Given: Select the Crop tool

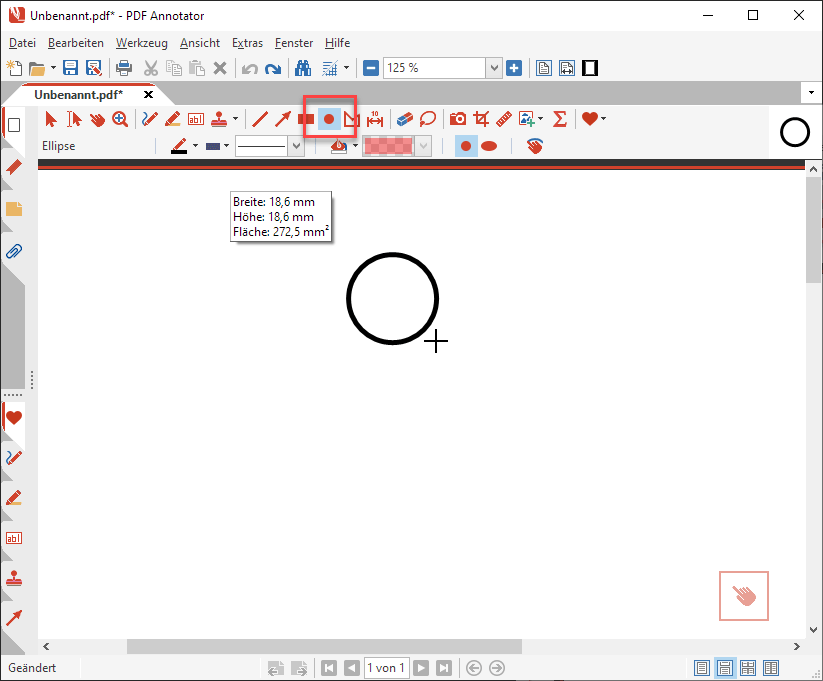Looking at the screenshot, I should click(481, 119).
